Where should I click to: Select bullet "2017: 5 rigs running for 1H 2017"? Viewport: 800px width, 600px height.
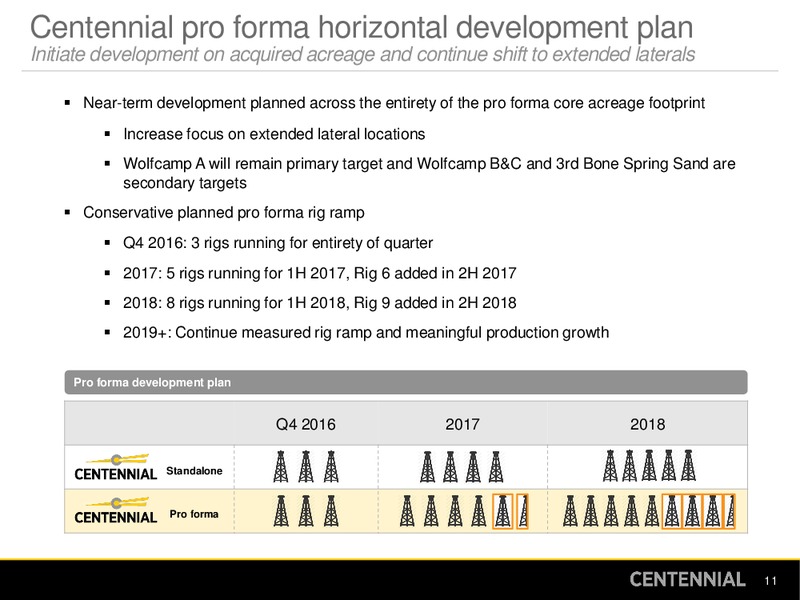(319, 273)
